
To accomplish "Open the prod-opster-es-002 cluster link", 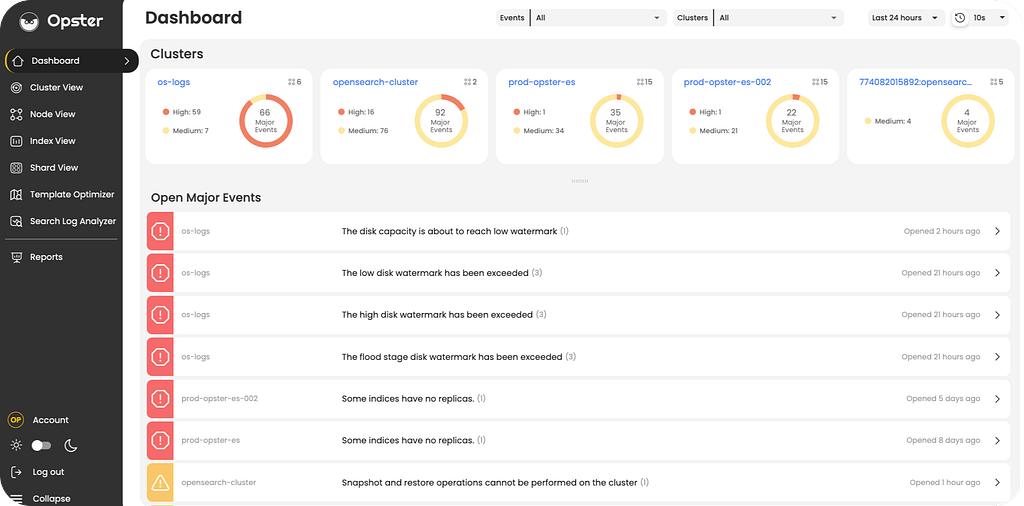I will (x=728, y=82).
